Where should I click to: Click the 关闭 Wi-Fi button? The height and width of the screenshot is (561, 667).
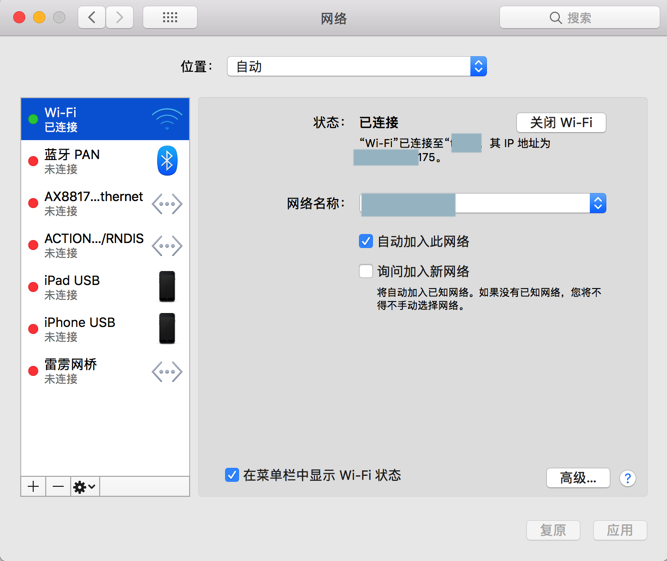[561, 122]
